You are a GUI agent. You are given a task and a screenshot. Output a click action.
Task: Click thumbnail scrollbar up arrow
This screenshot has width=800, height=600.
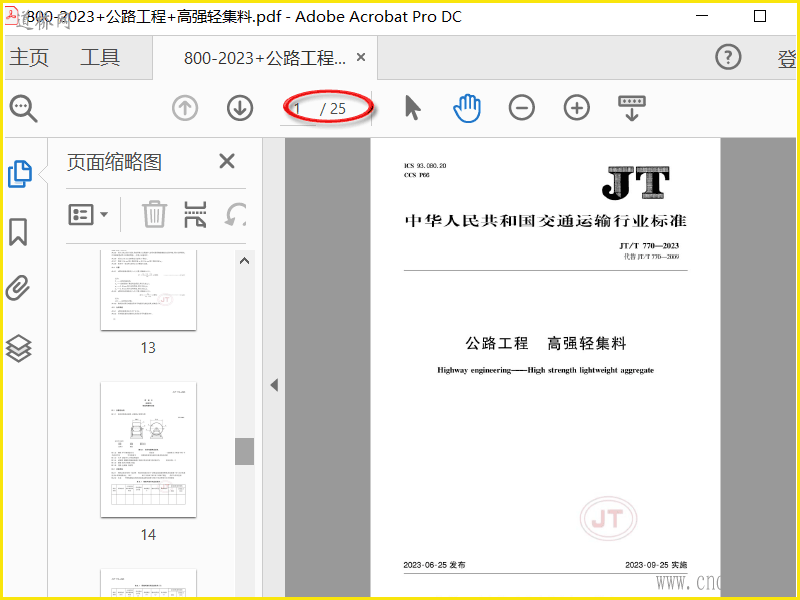[x=244, y=261]
